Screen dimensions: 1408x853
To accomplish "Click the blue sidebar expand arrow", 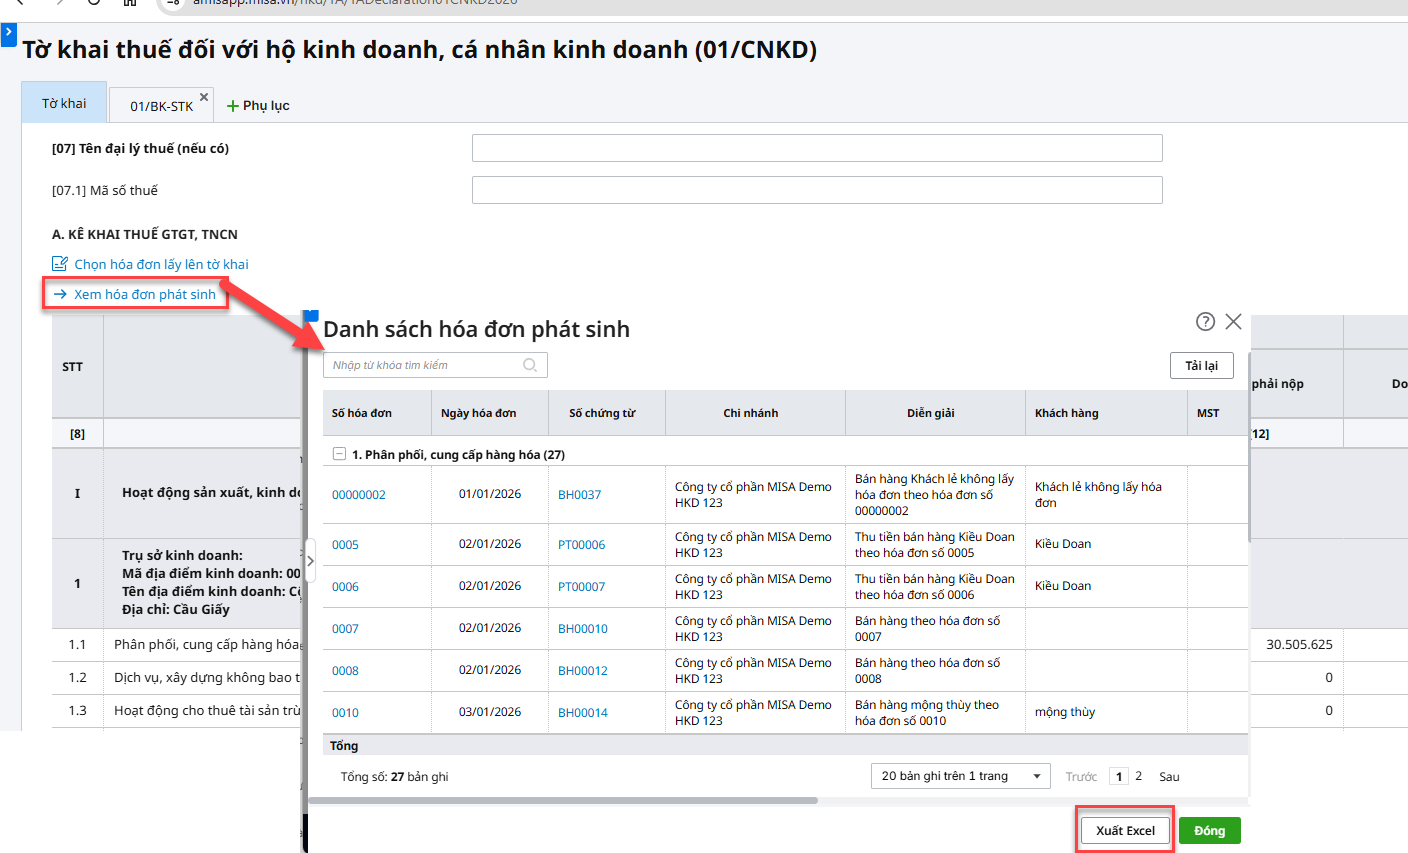I will [x=8, y=34].
